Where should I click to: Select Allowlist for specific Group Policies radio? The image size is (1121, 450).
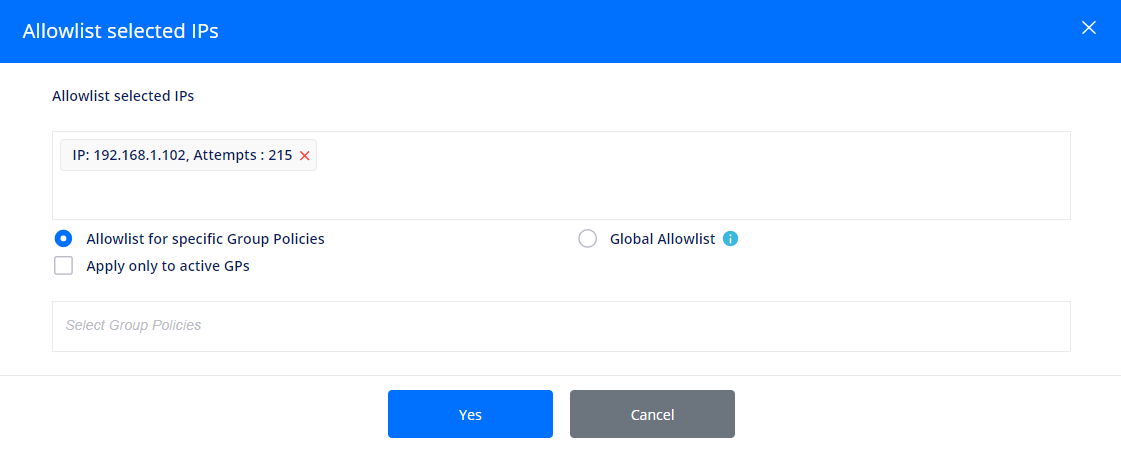63,239
